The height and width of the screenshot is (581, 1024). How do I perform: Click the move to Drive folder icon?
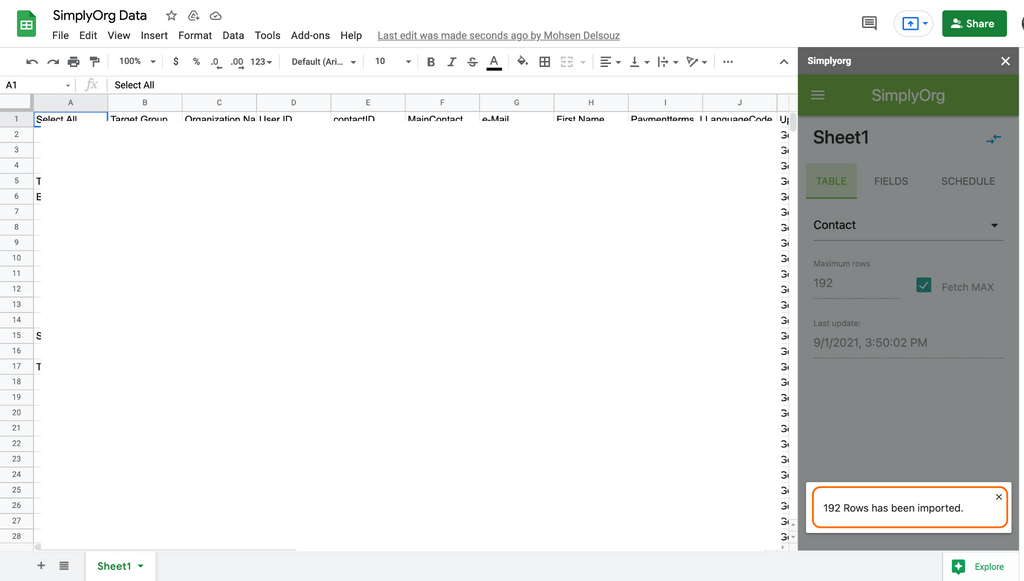tap(193, 16)
